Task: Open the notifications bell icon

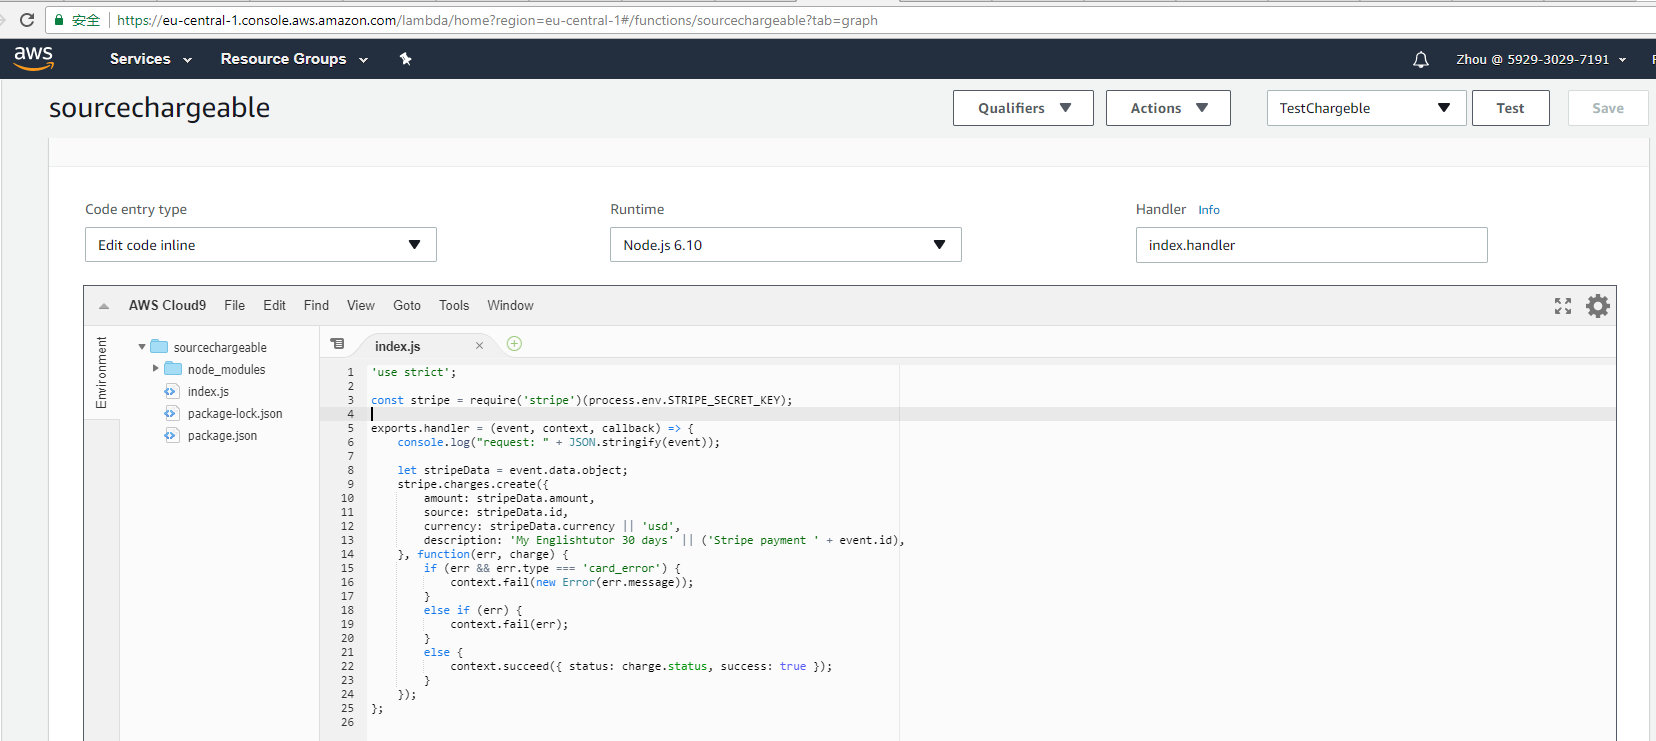Action: click(x=1420, y=60)
